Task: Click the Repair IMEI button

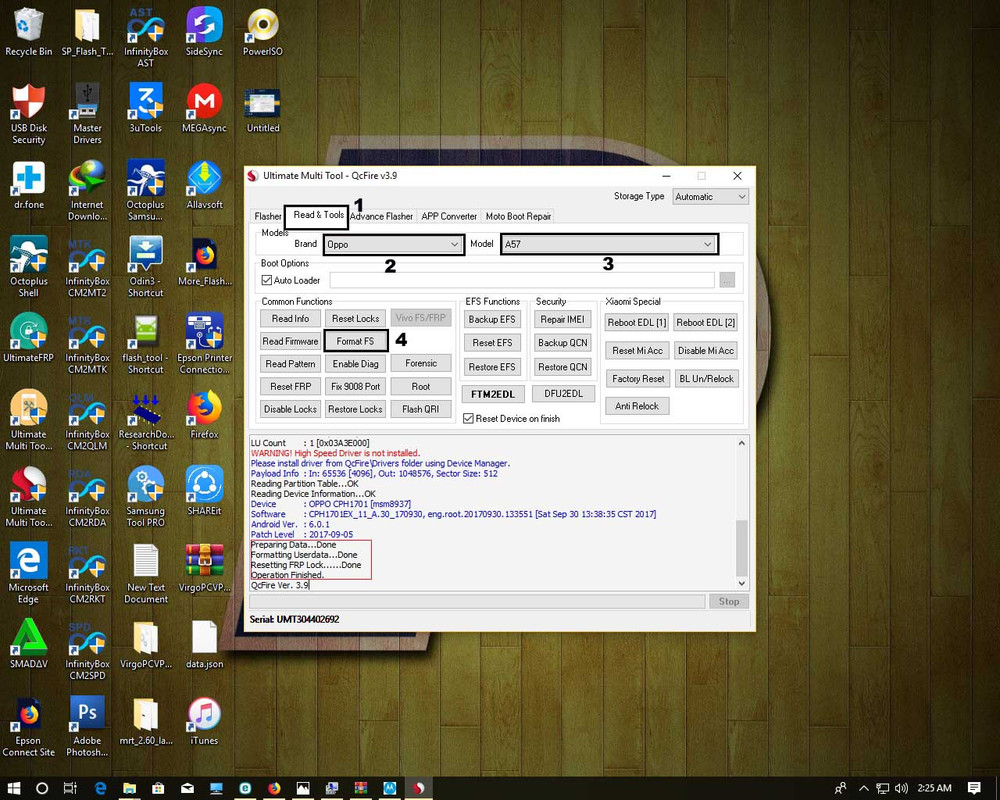Action: 562,319
